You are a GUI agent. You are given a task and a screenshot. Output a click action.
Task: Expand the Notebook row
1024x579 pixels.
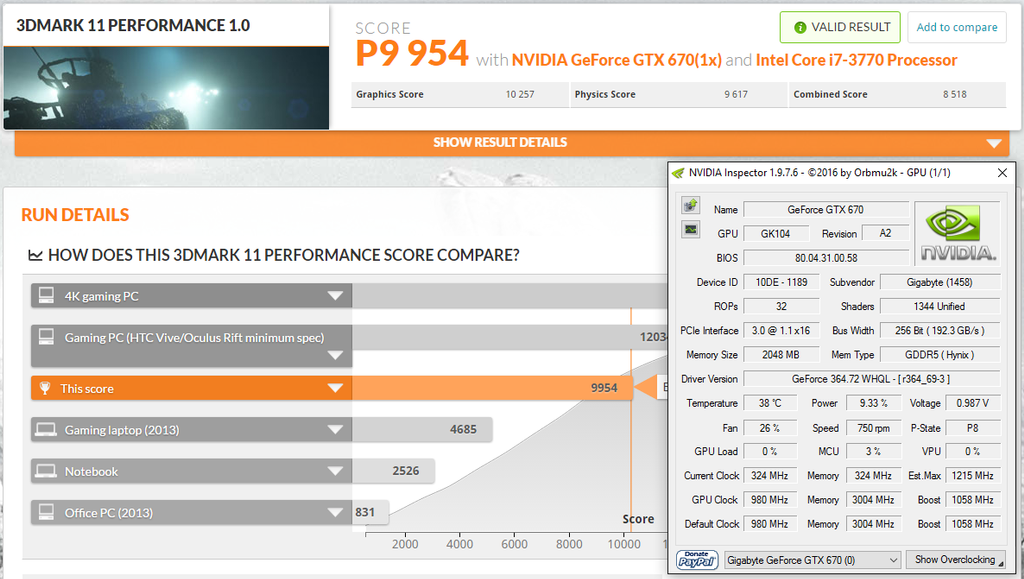point(335,471)
